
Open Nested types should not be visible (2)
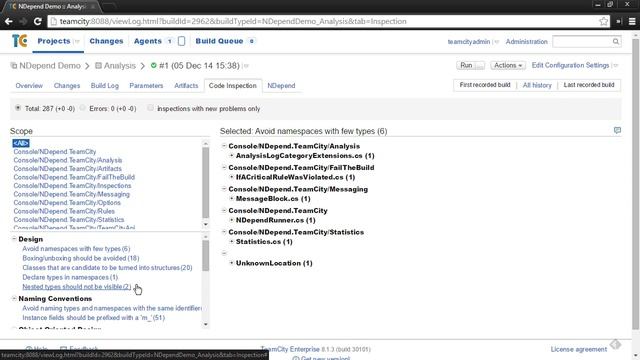pyautogui.click(x=77, y=287)
